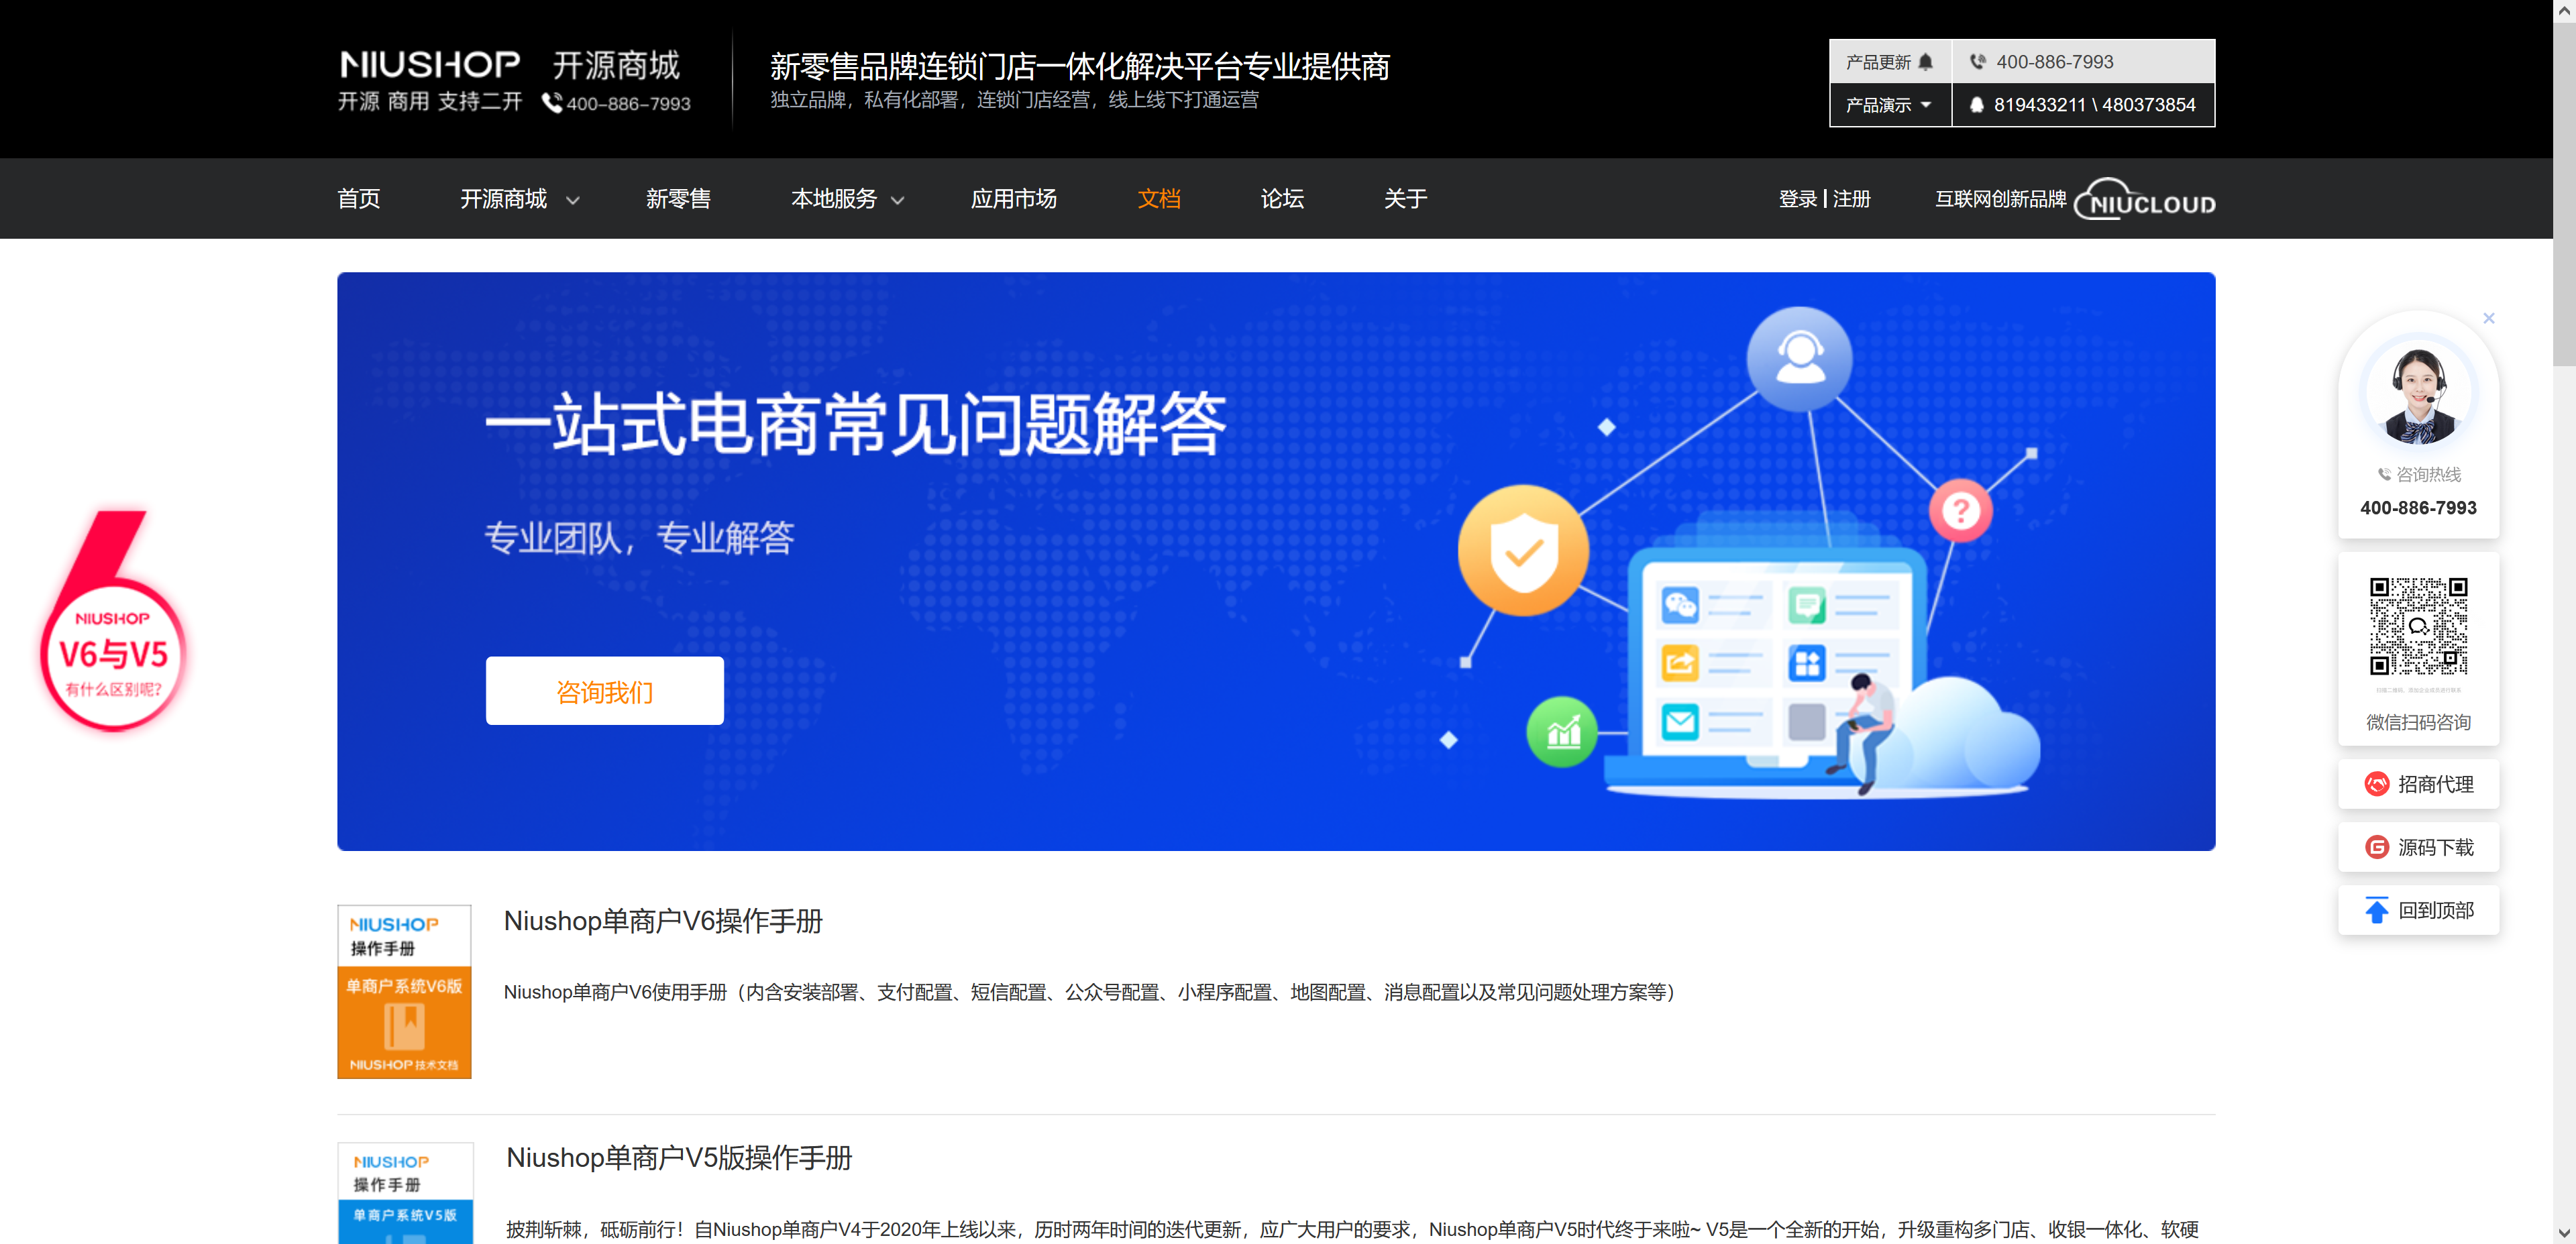Expand the 本地服务 menu chevron
This screenshot has width=2576, height=1244.
point(897,200)
